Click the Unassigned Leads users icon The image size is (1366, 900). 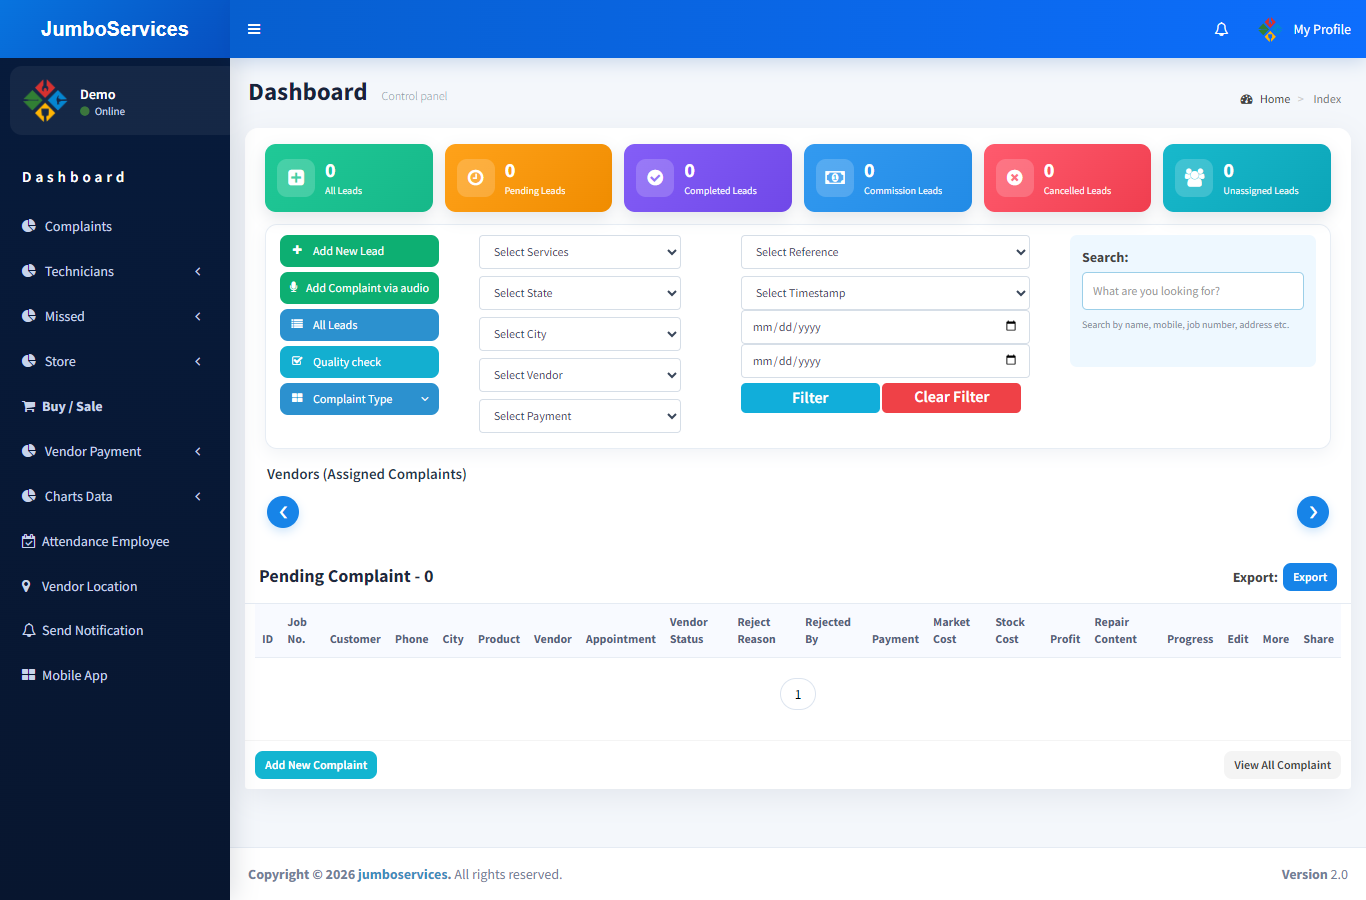pos(1194,178)
